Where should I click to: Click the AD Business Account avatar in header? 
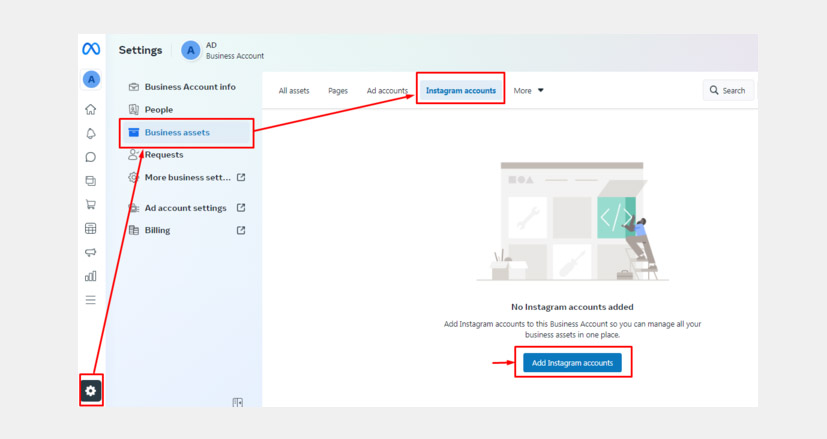(191, 51)
